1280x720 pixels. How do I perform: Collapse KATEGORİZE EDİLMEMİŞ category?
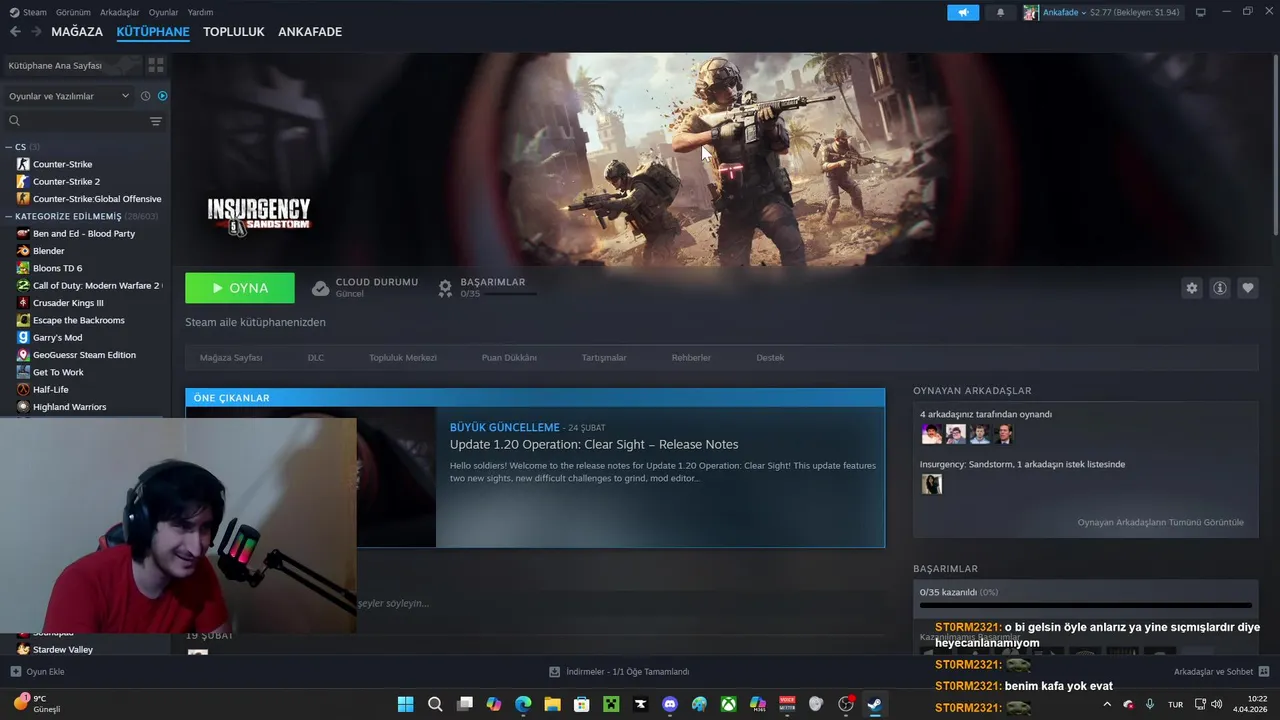click(x=9, y=216)
